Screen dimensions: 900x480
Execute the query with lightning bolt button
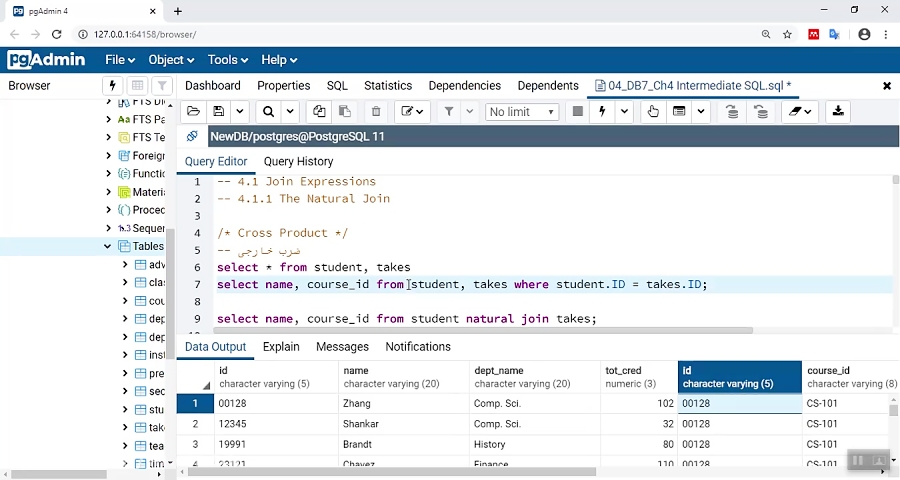[602, 112]
